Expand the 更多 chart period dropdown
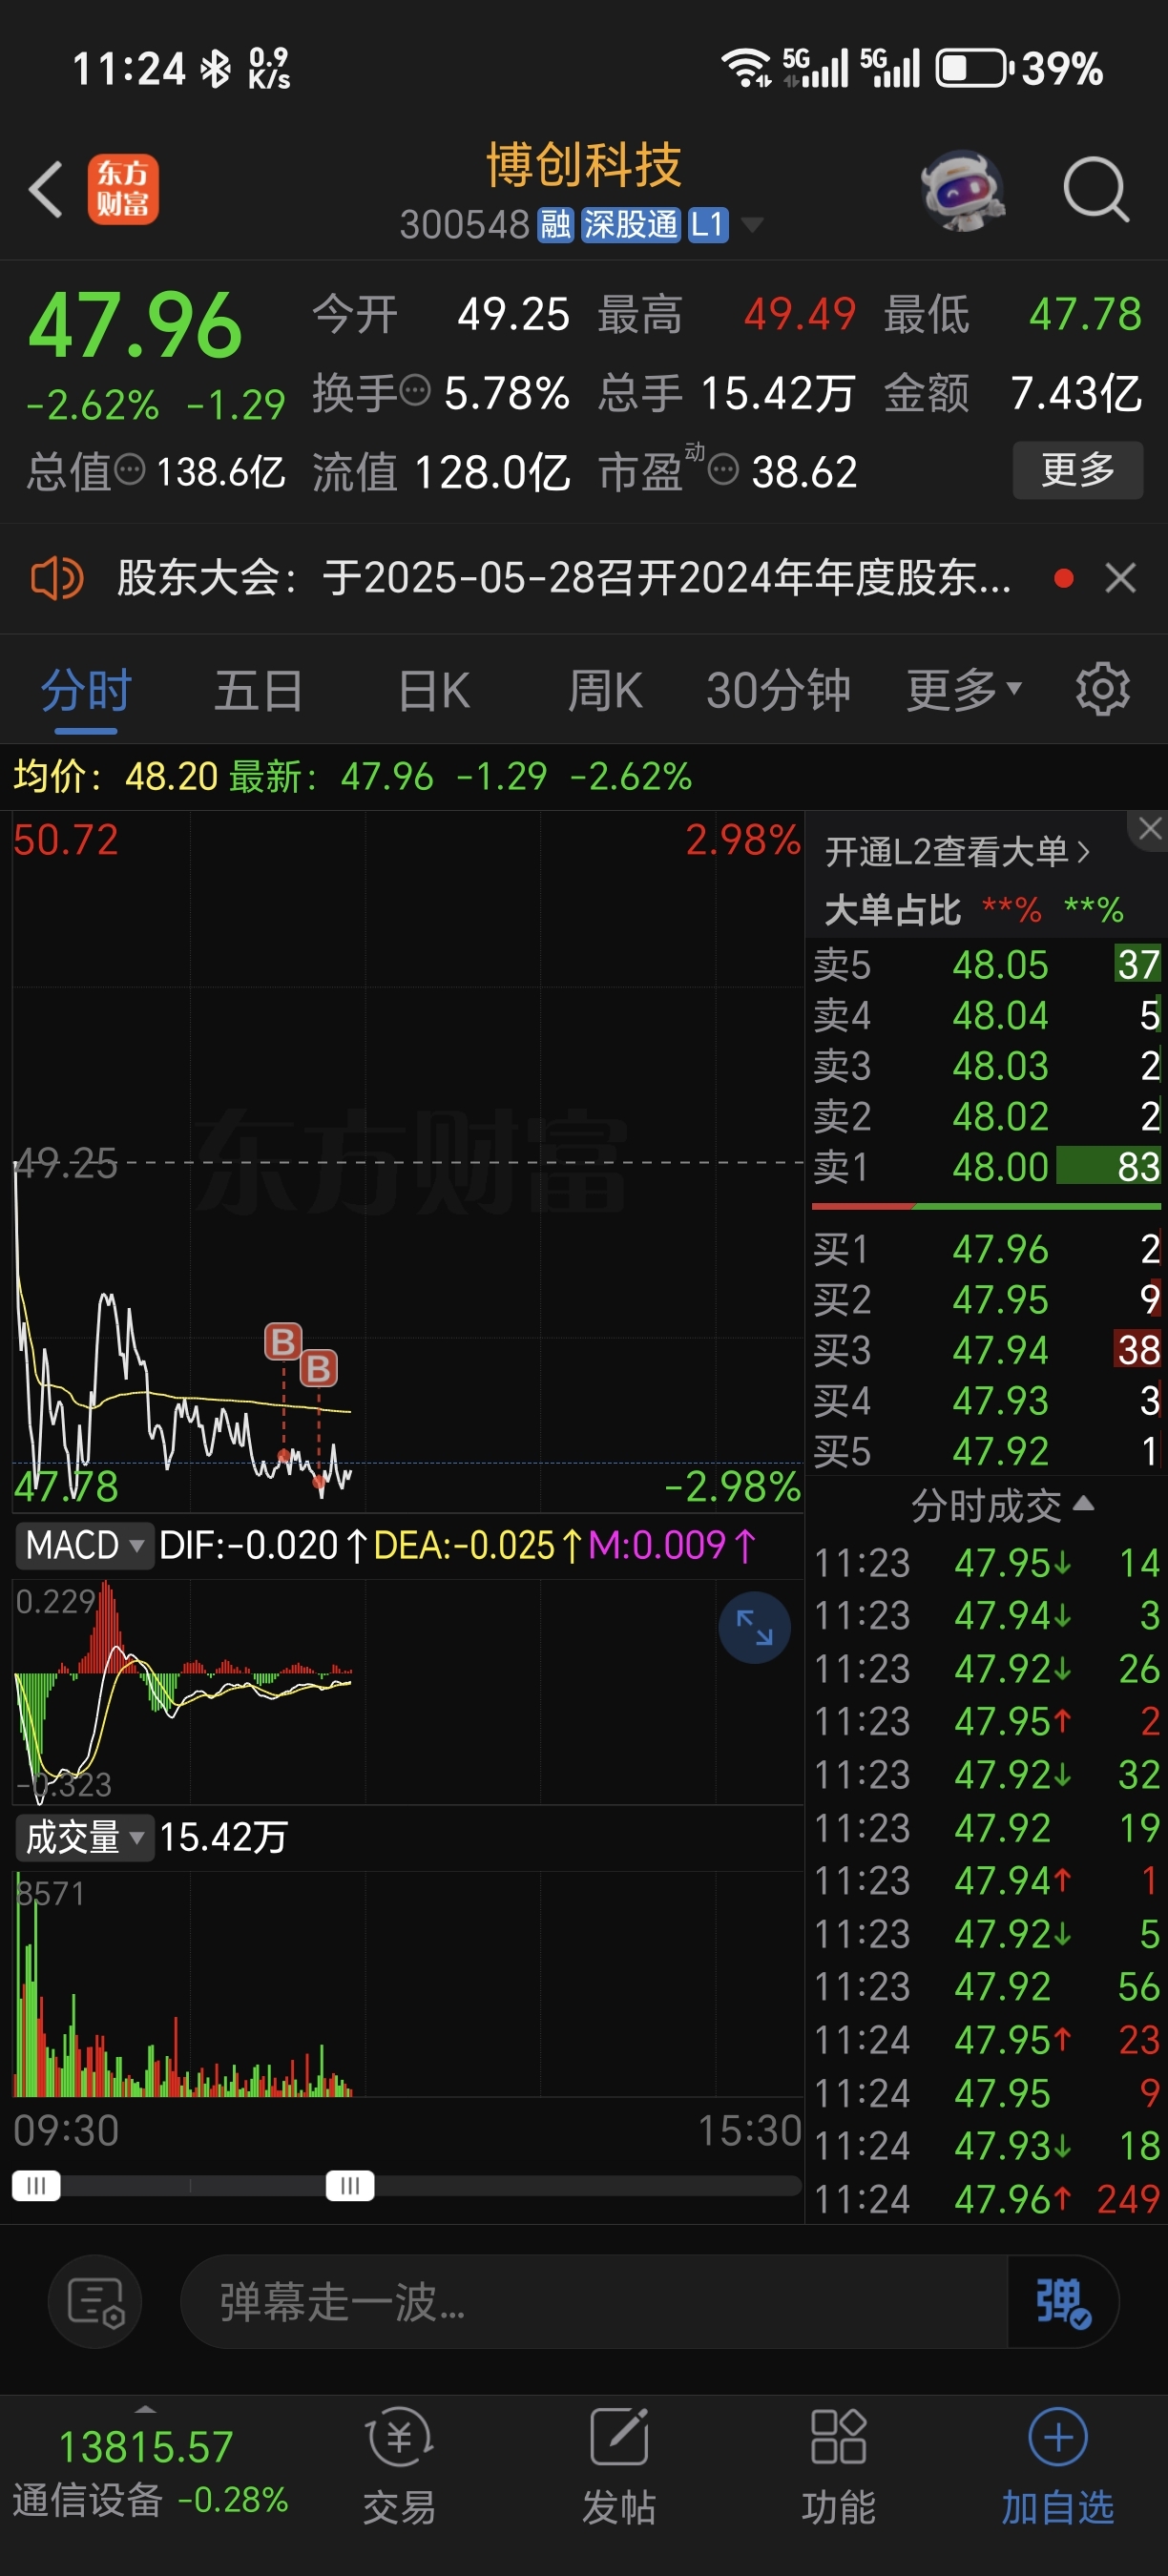 point(964,691)
